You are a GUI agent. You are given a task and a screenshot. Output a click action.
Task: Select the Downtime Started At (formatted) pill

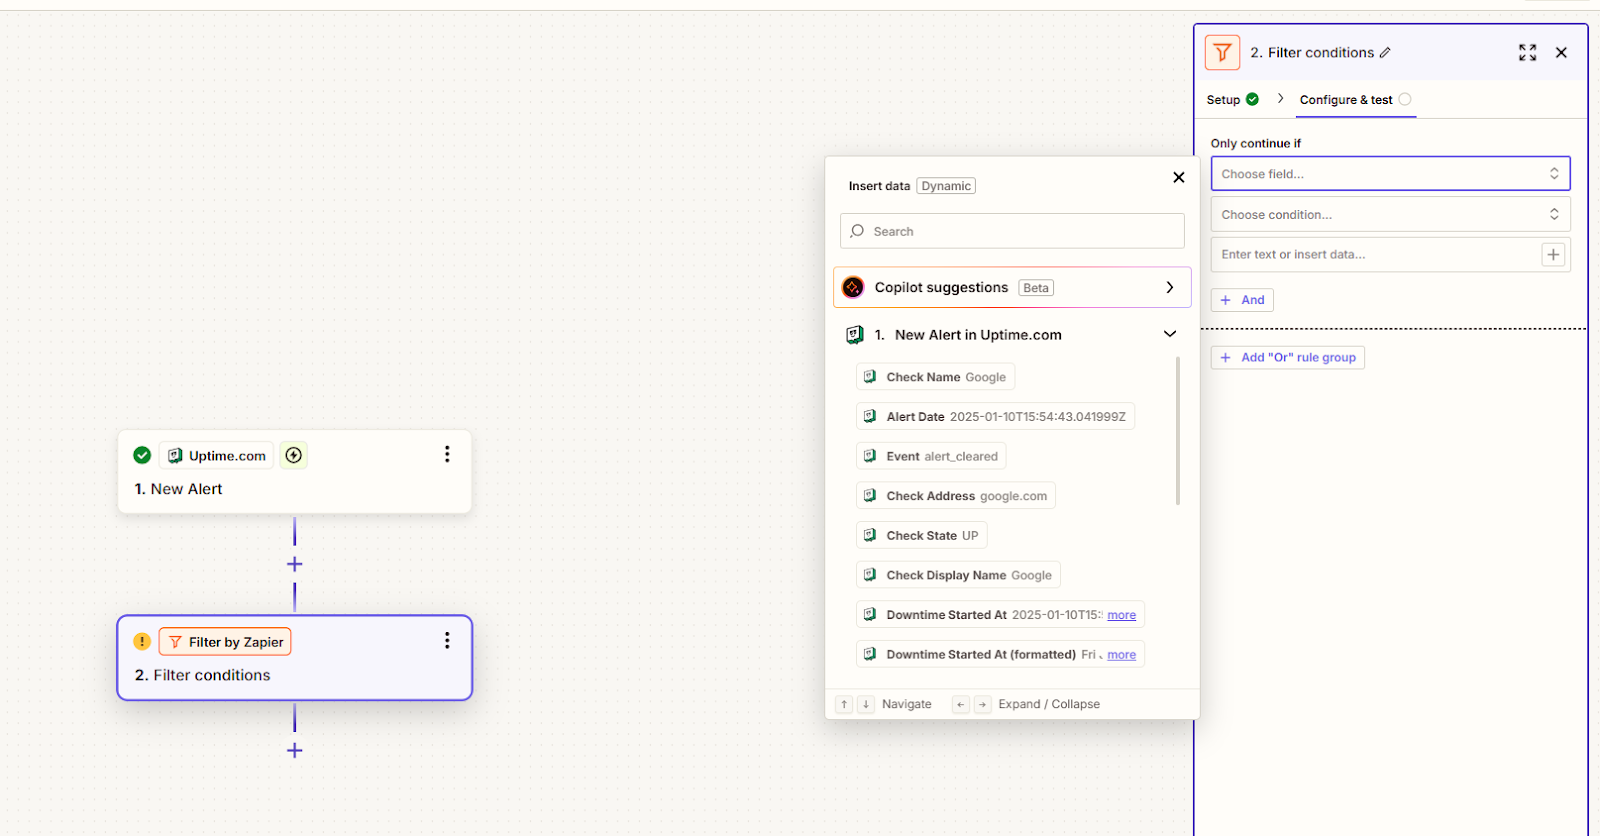(1000, 654)
